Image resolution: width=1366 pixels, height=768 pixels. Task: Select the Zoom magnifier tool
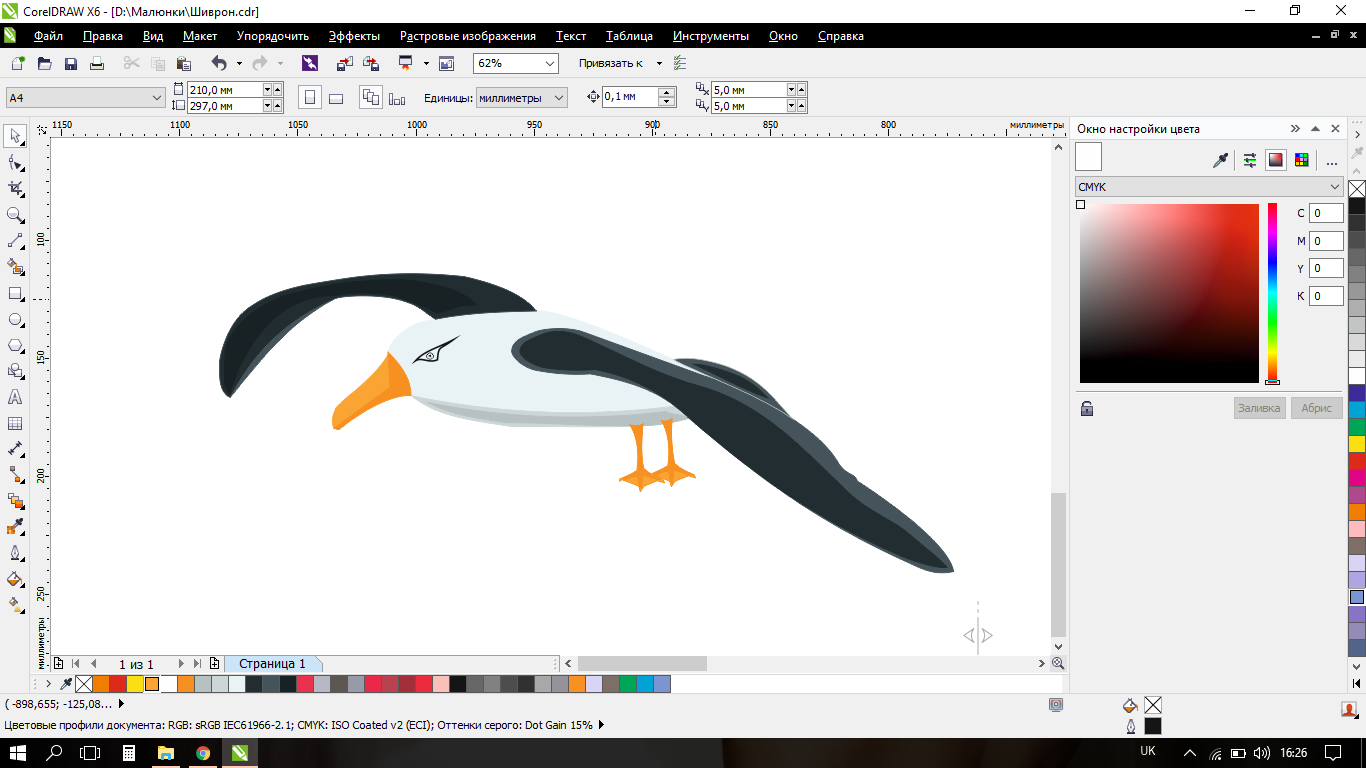(x=15, y=215)
